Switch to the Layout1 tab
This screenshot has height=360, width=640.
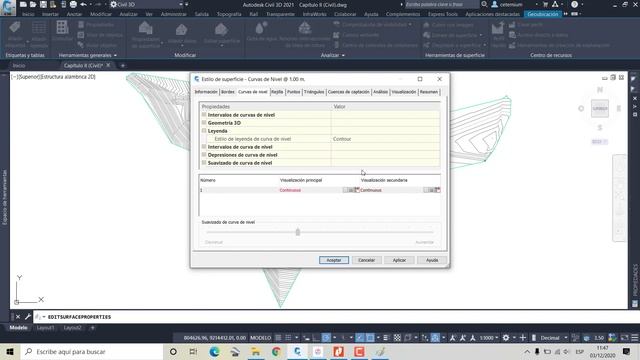pos(45,328)
